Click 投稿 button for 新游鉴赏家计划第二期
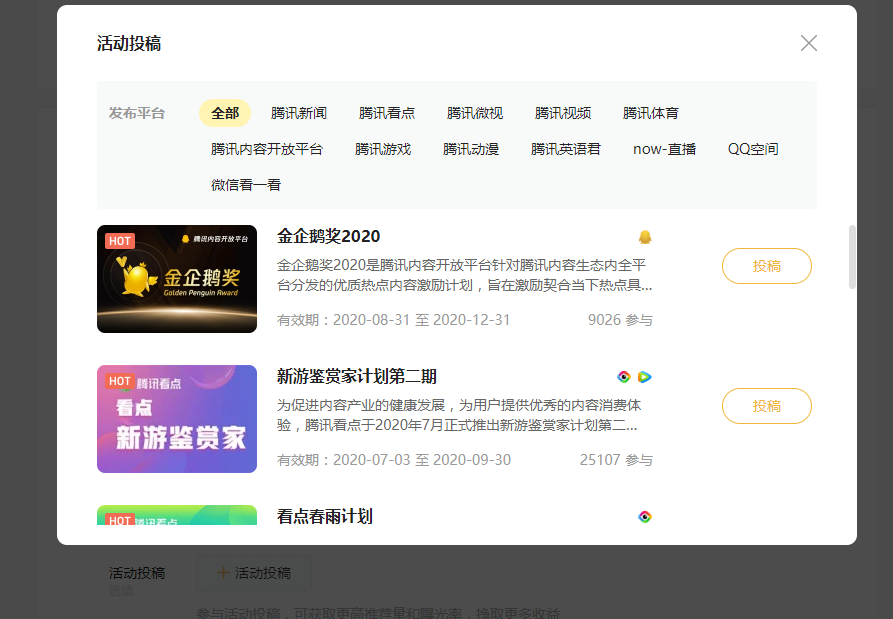This screenshot has width=893, height=619. coord(767,406)
